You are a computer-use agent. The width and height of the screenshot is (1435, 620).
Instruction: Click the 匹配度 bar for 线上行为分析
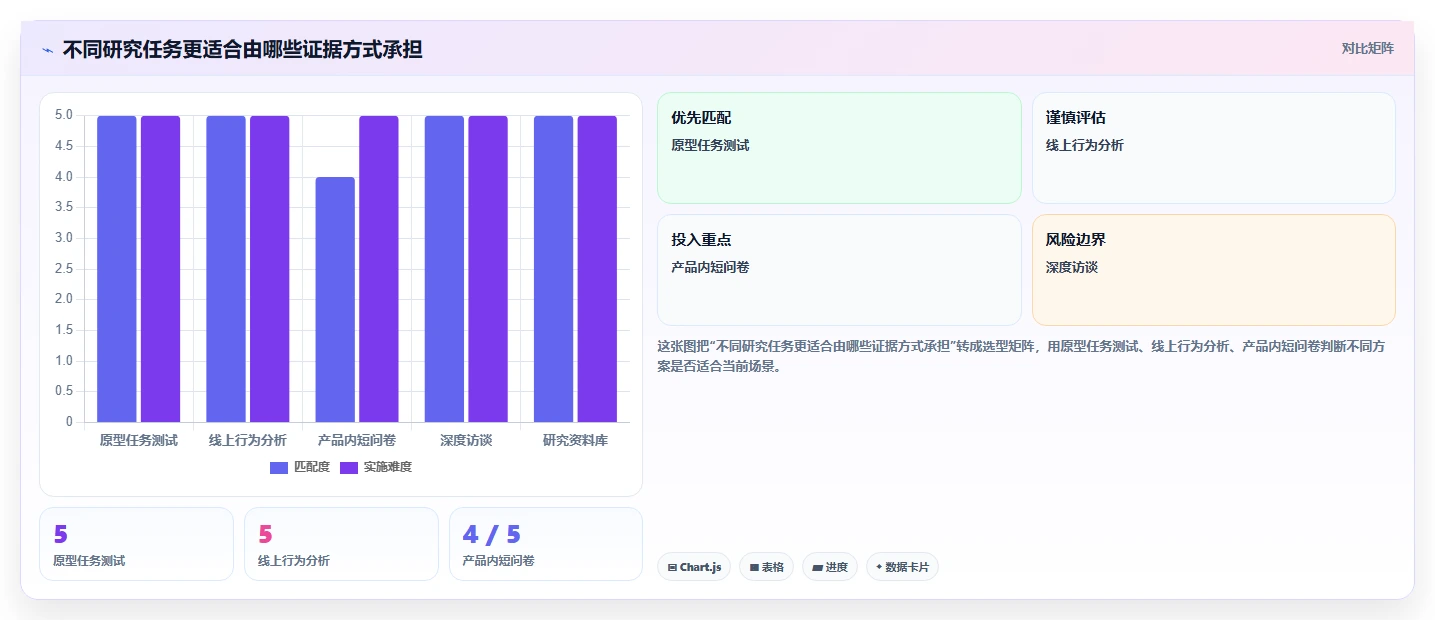[x=226, y=269]
